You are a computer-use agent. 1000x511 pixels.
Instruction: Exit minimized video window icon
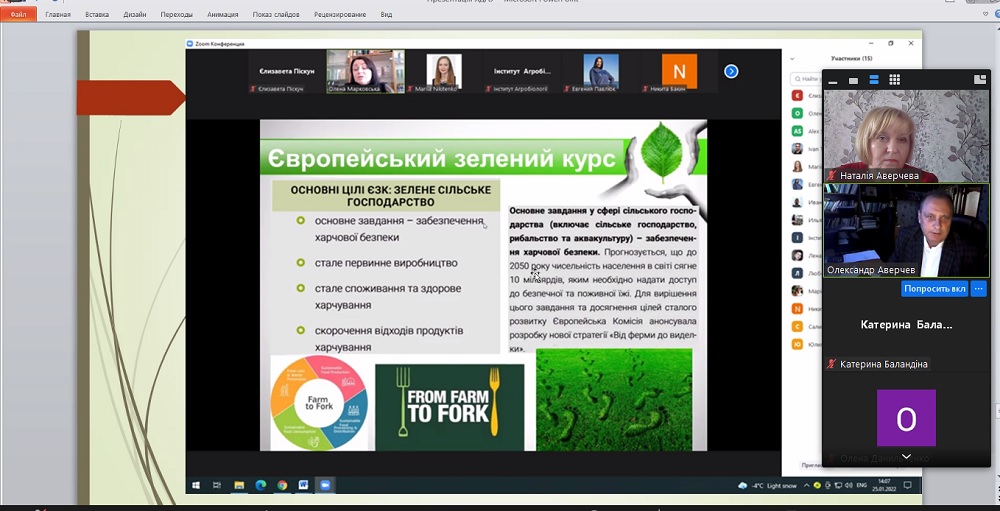(x=980, y=80)
